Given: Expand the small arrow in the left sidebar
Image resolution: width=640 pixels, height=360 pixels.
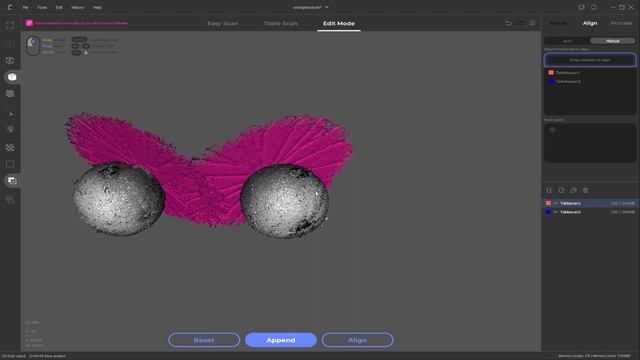Looking at the screenshot, I should point(11,114).
